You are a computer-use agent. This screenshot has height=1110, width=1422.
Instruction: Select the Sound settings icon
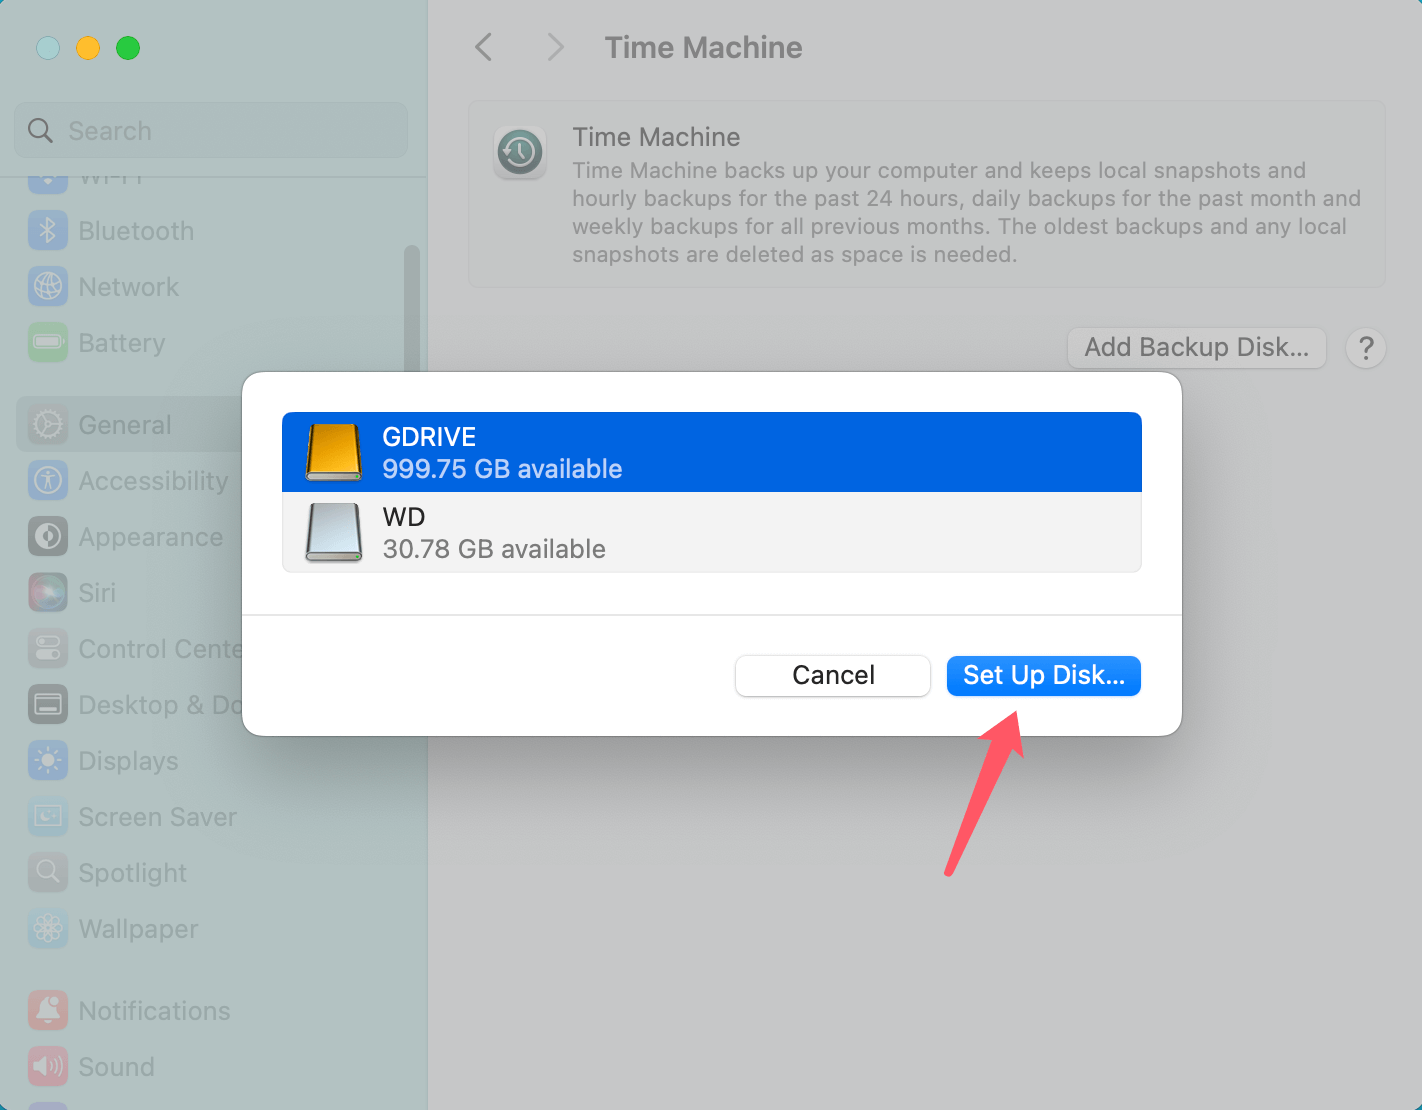coord(47,1066)
